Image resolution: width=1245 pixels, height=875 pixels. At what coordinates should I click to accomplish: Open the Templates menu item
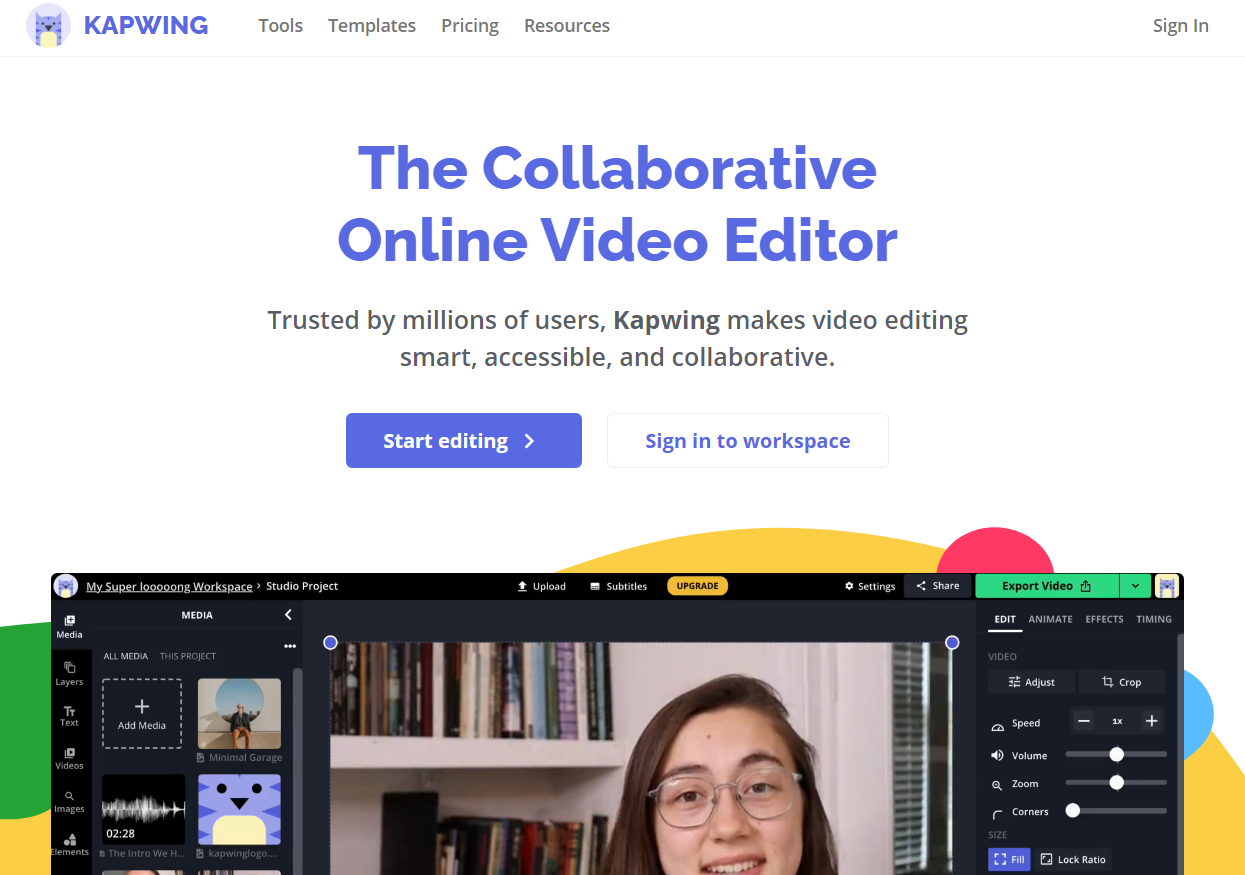click(x=372, y=26)
